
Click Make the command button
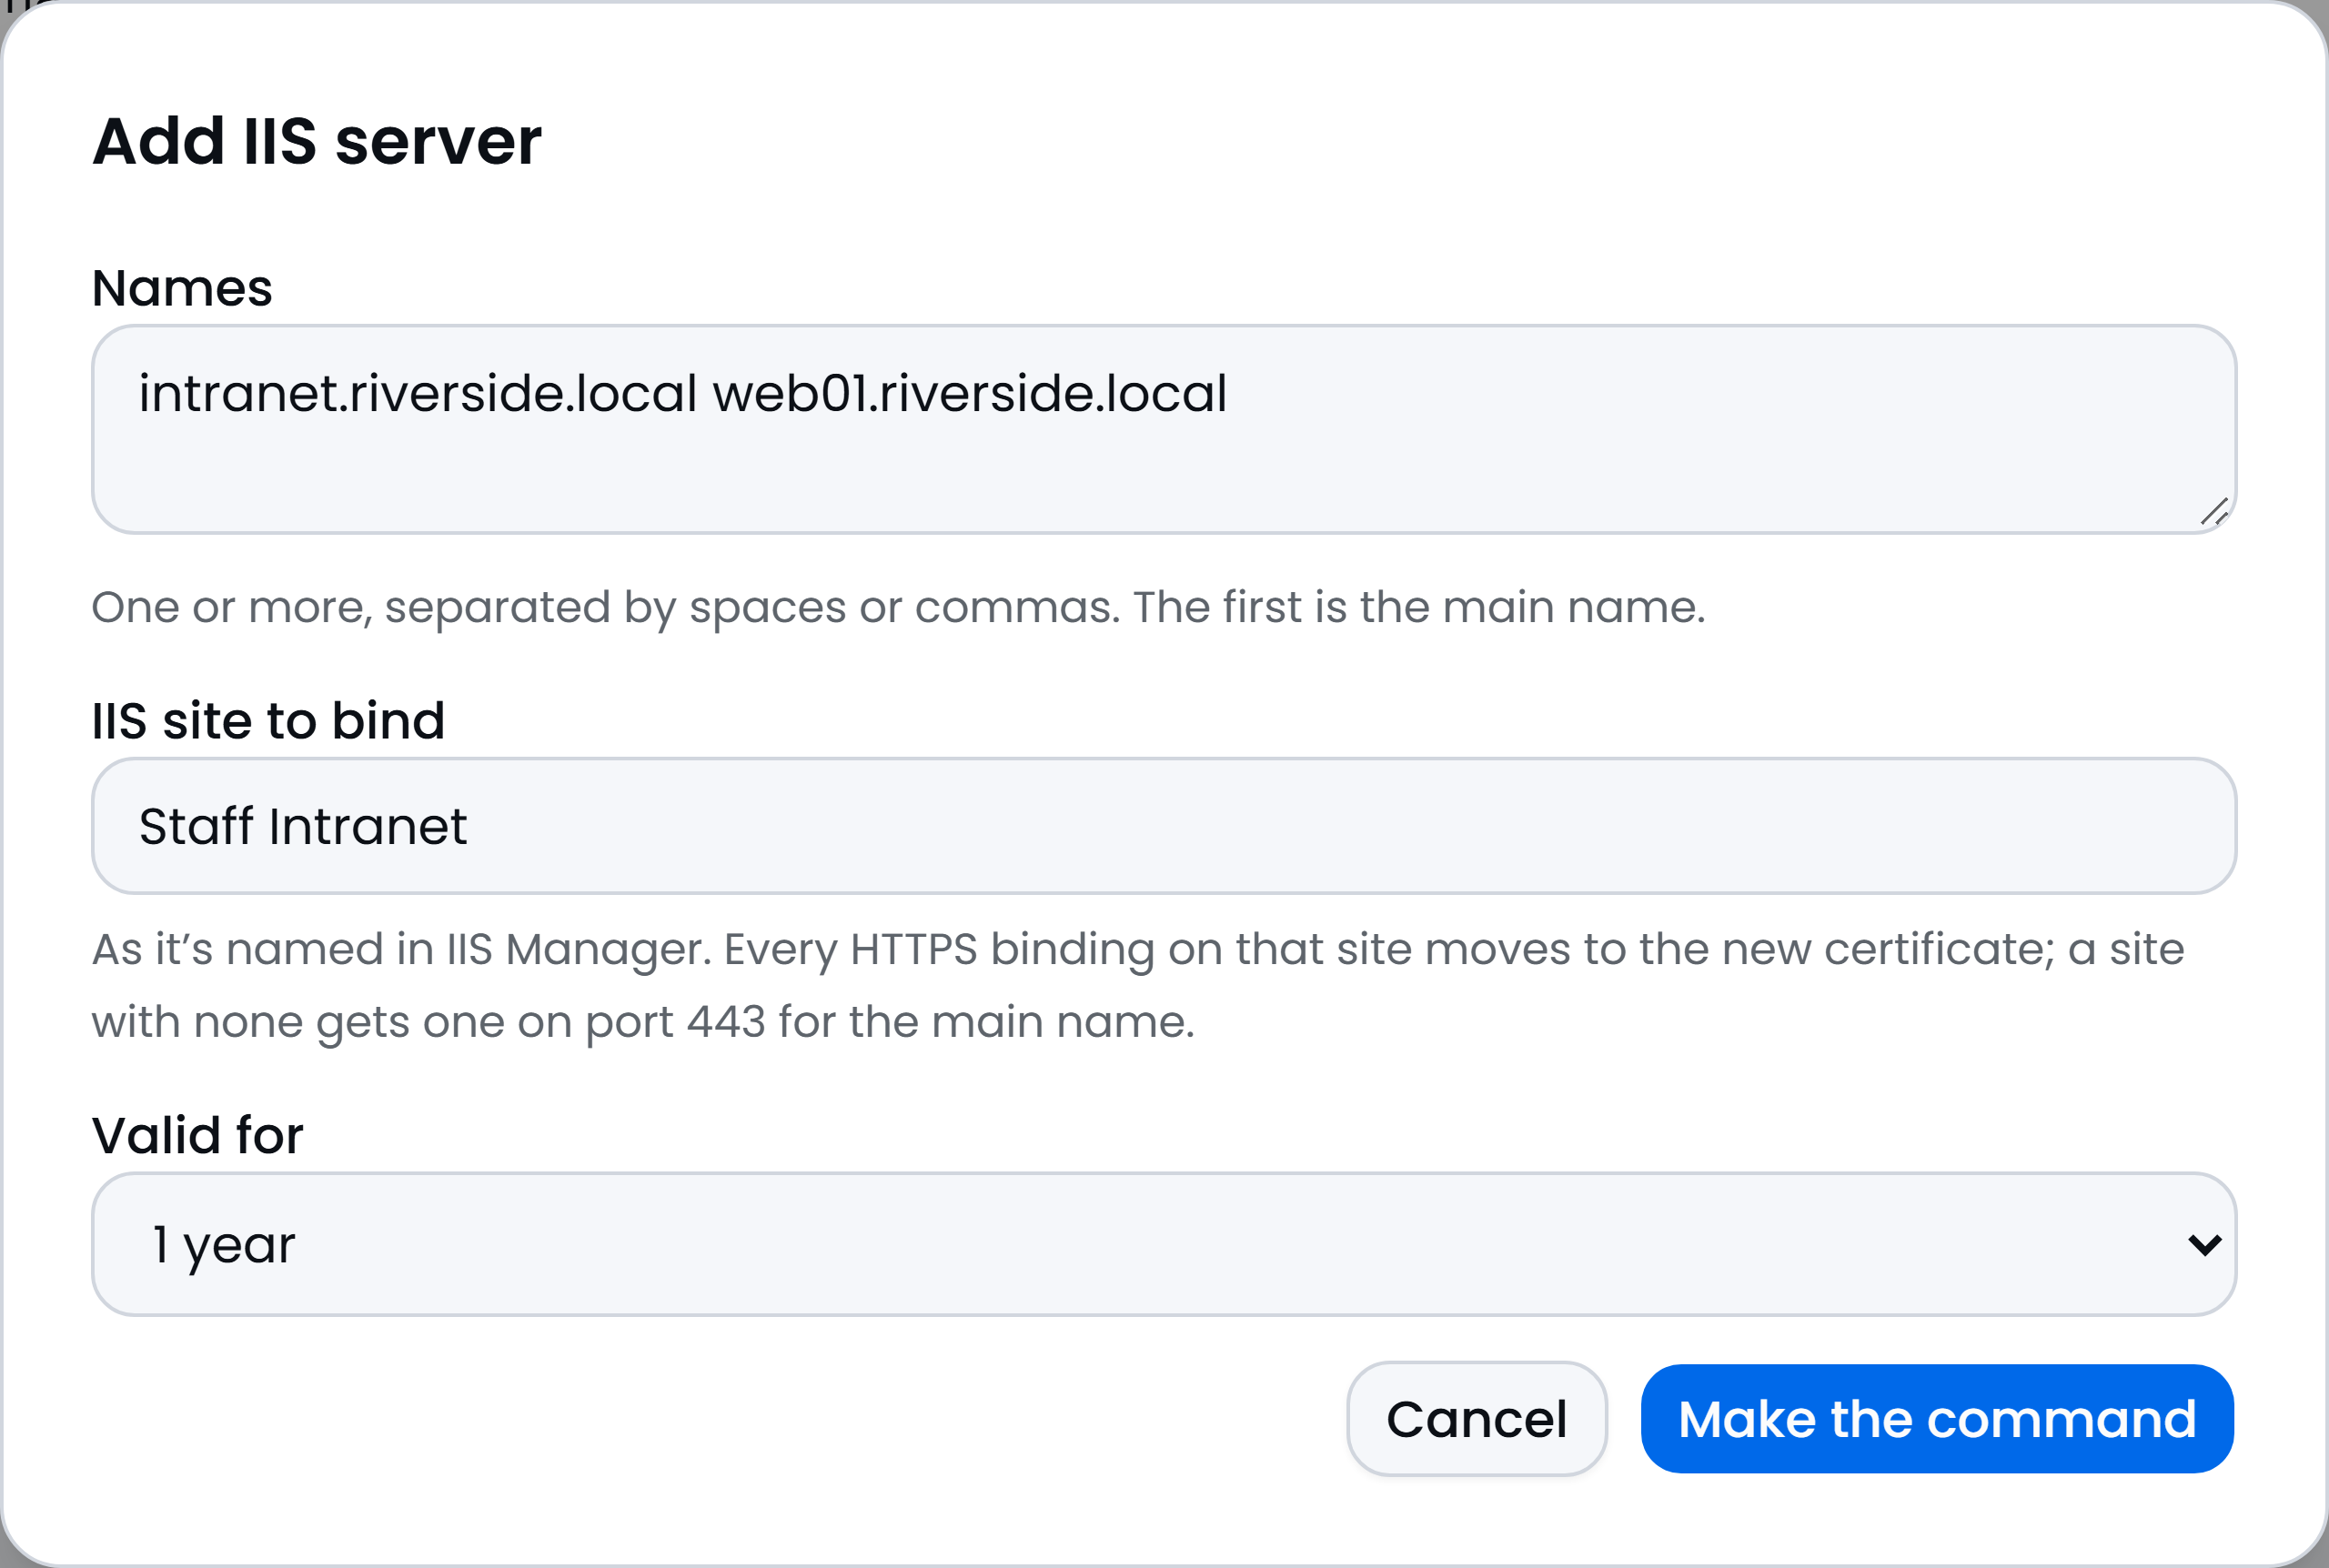click(1937, 1419)
